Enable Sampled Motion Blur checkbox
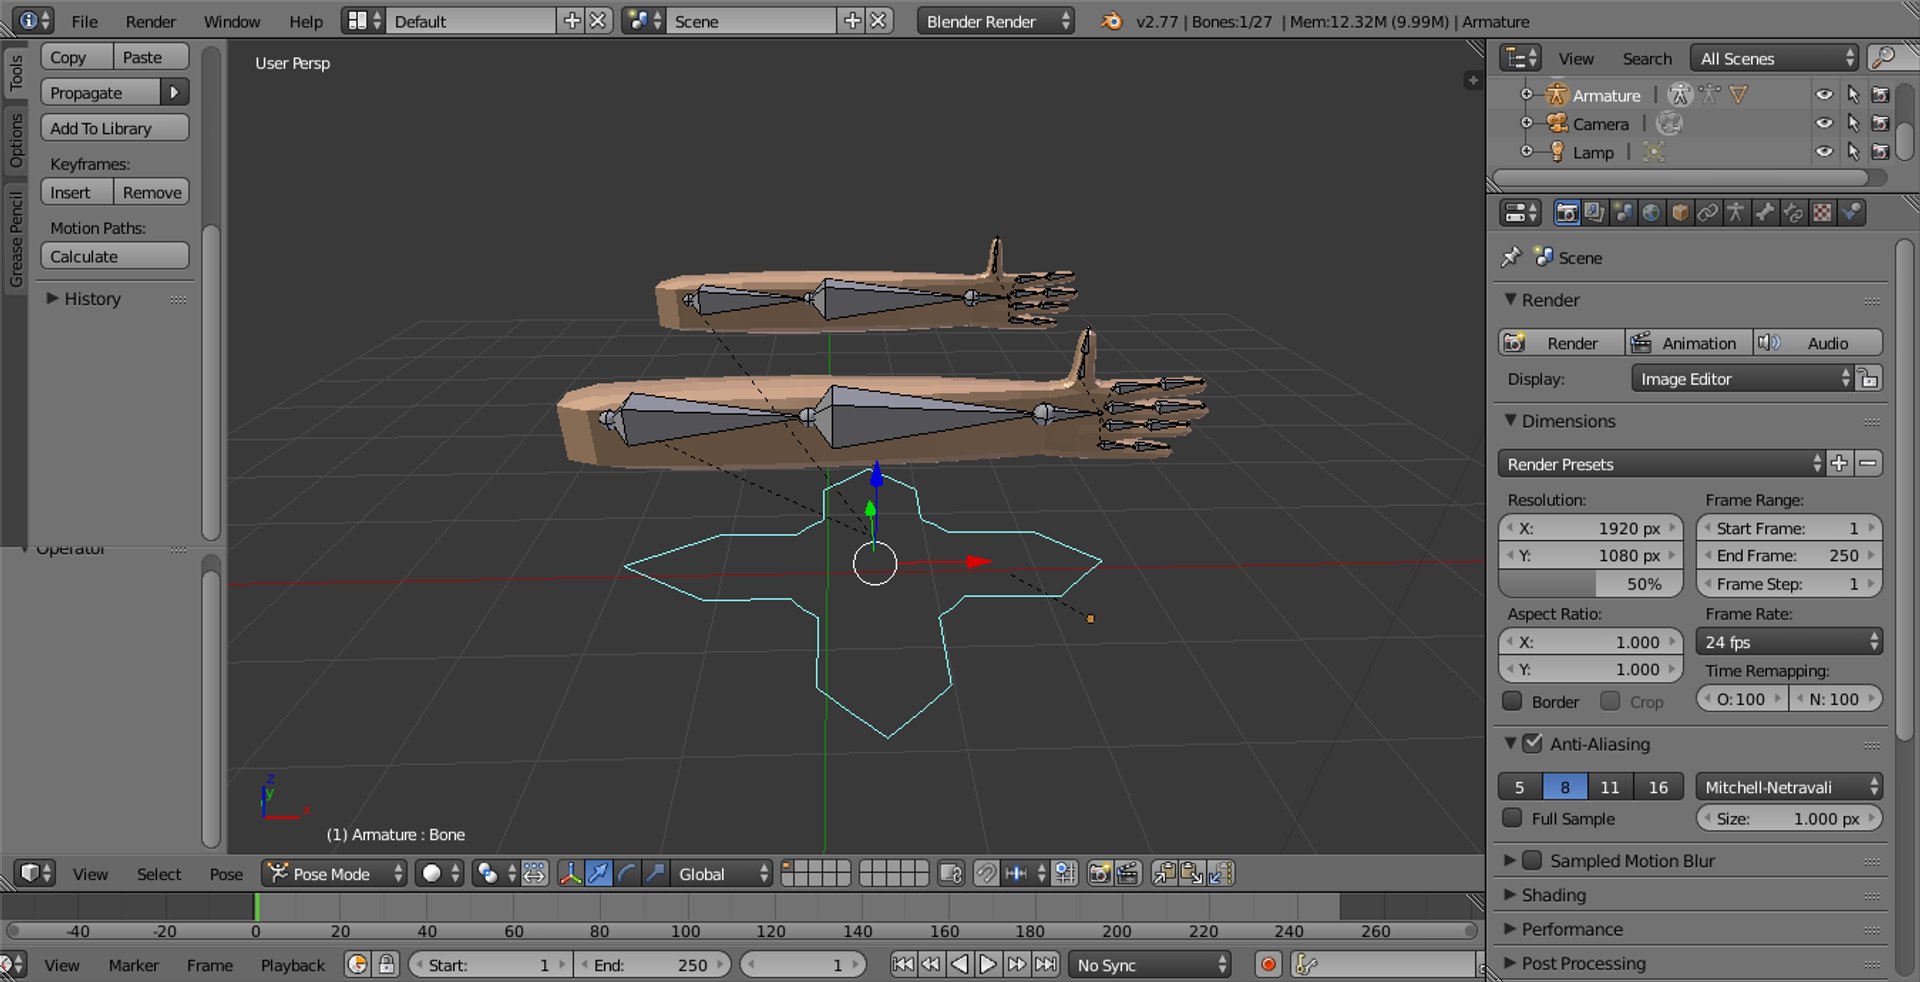Image resolution: width=1920 pixels, height=982 pixels. tap(1532, 860)
